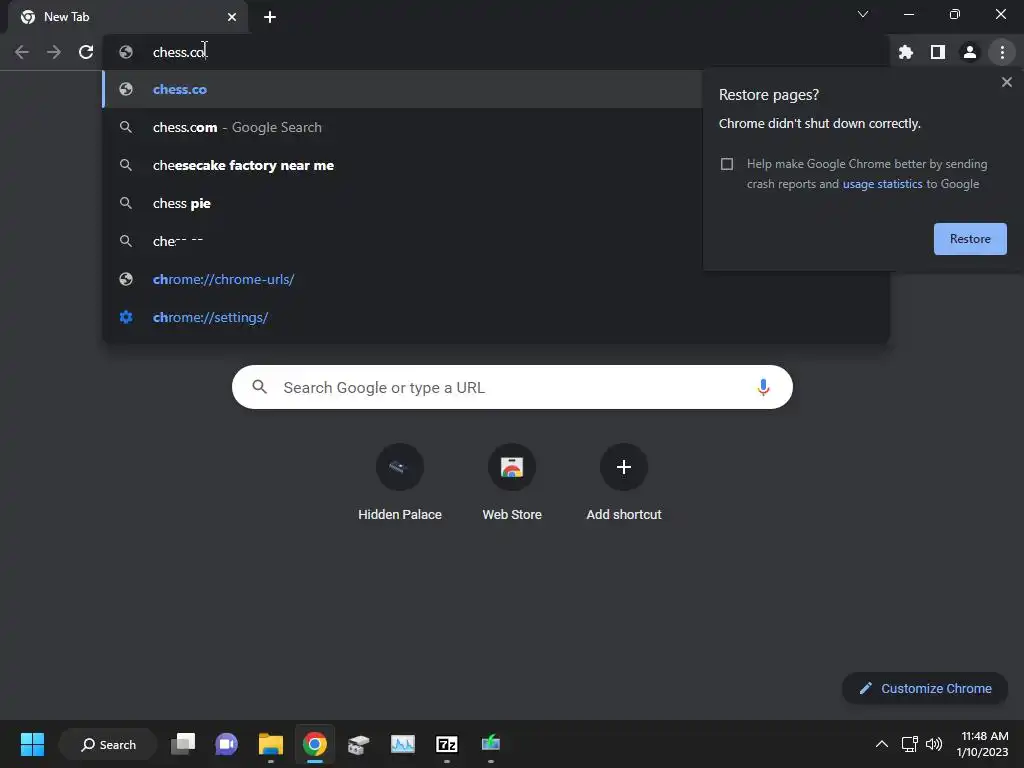Check the send crash reports checkbox
This screenshot has width=1024, height=768.
727,164
